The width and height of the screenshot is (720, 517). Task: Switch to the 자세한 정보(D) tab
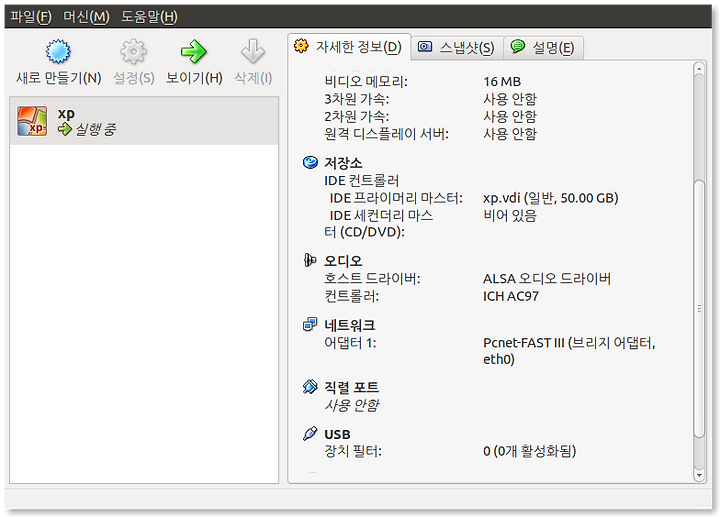[349, 47]
